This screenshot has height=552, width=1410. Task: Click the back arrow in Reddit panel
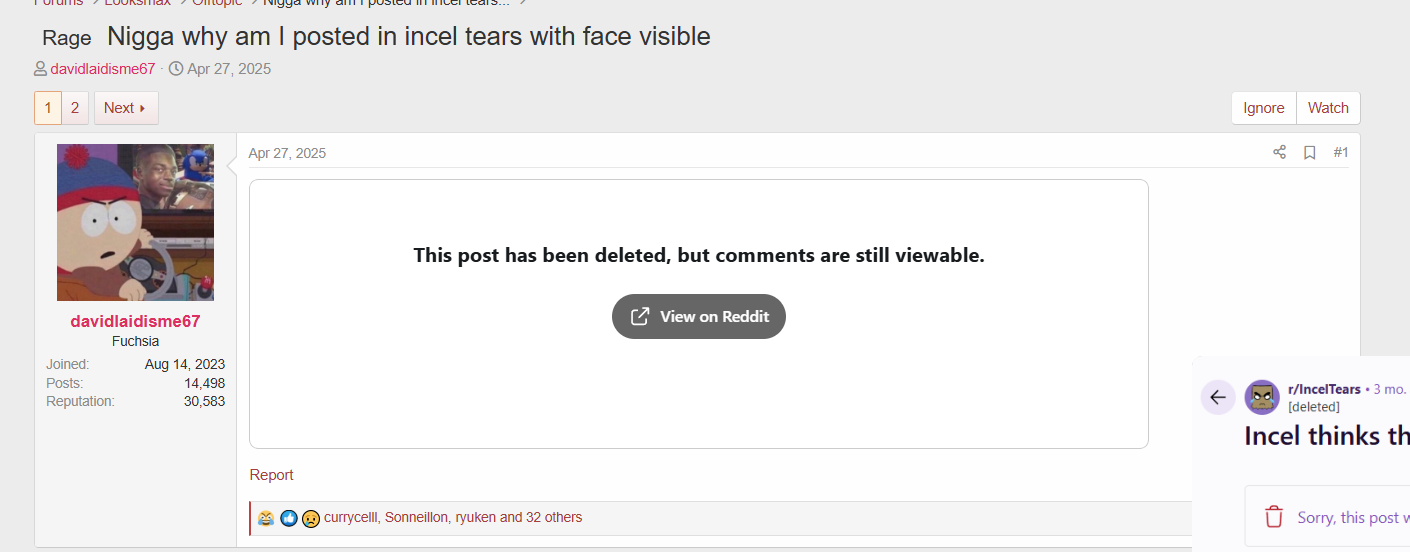1217,397
